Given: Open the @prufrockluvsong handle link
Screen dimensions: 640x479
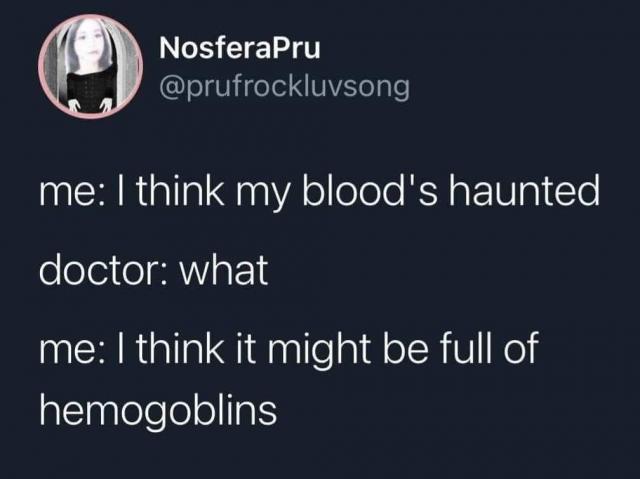Looking at the screenshot, I should tap(284, 86).
